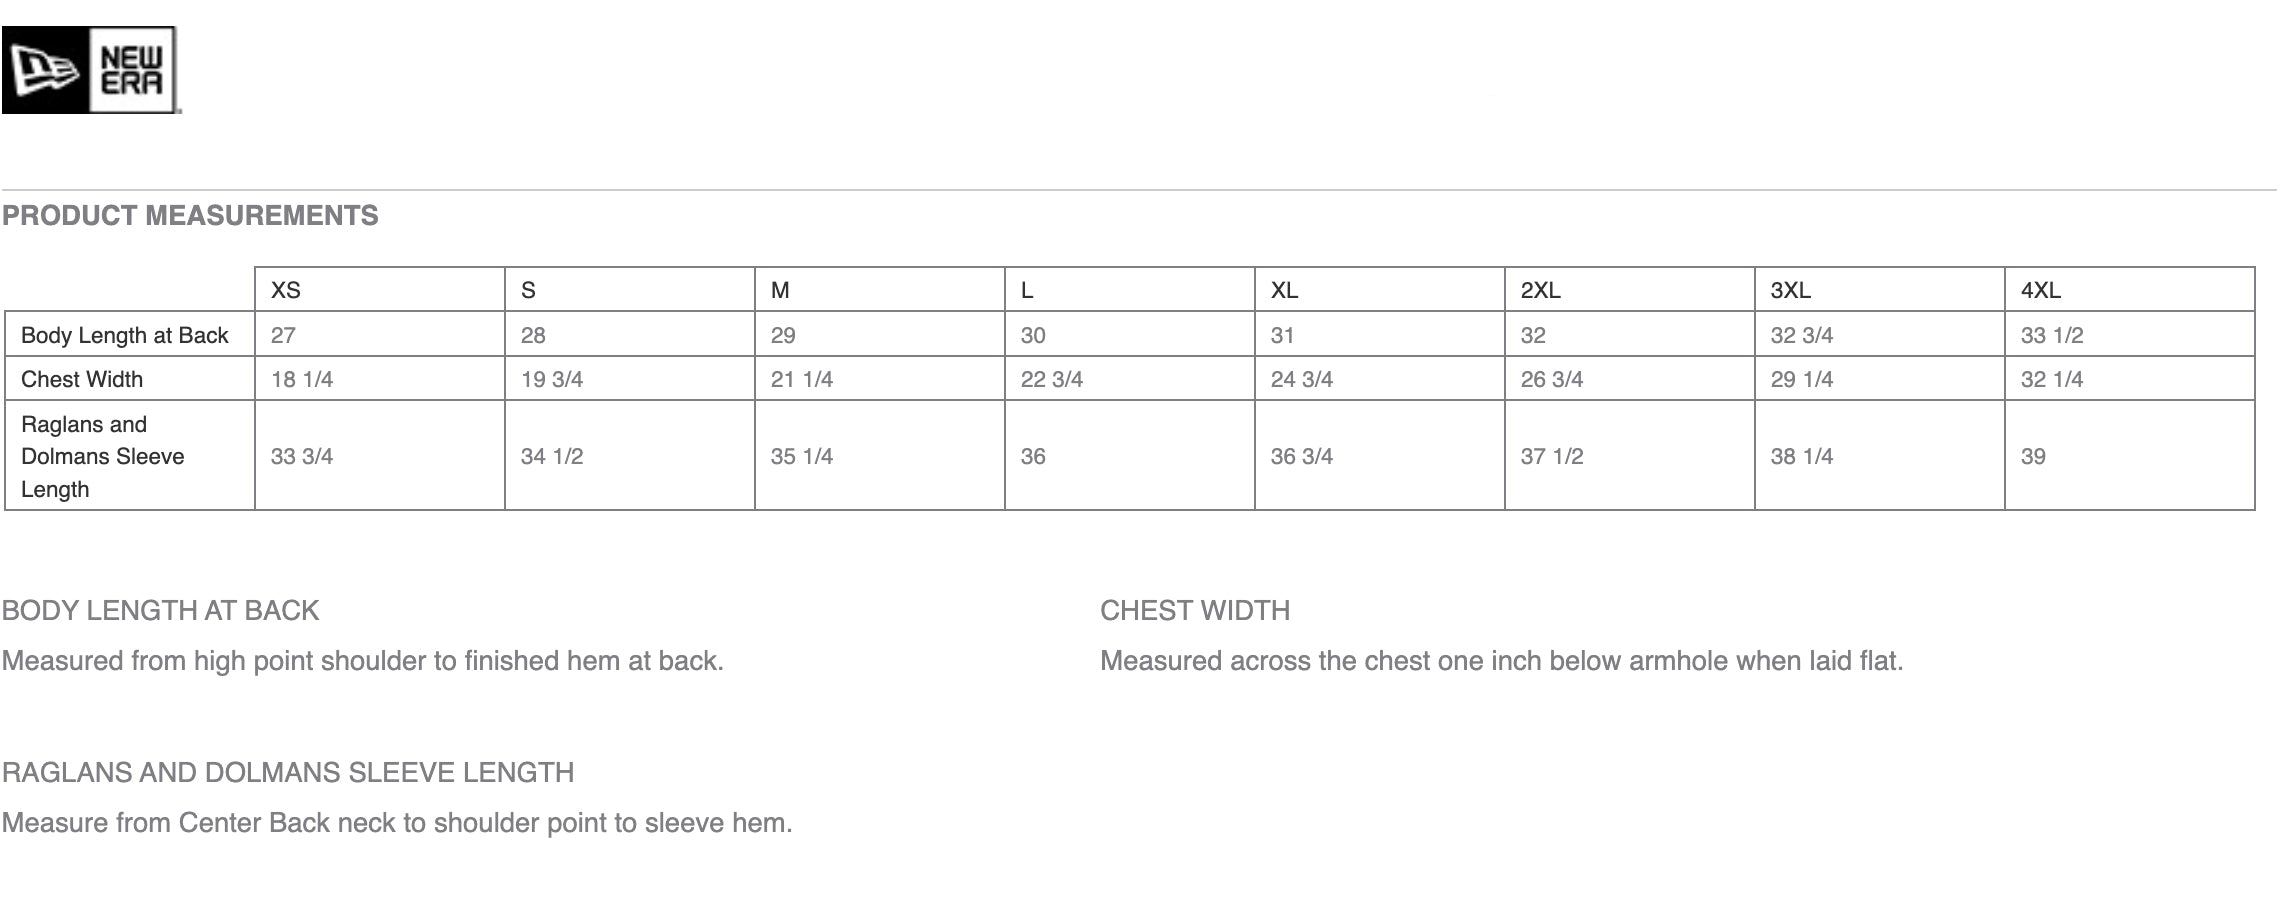The image size is (2294, 900).
Task: Select the 4XL size column header
Action: 2040,290
